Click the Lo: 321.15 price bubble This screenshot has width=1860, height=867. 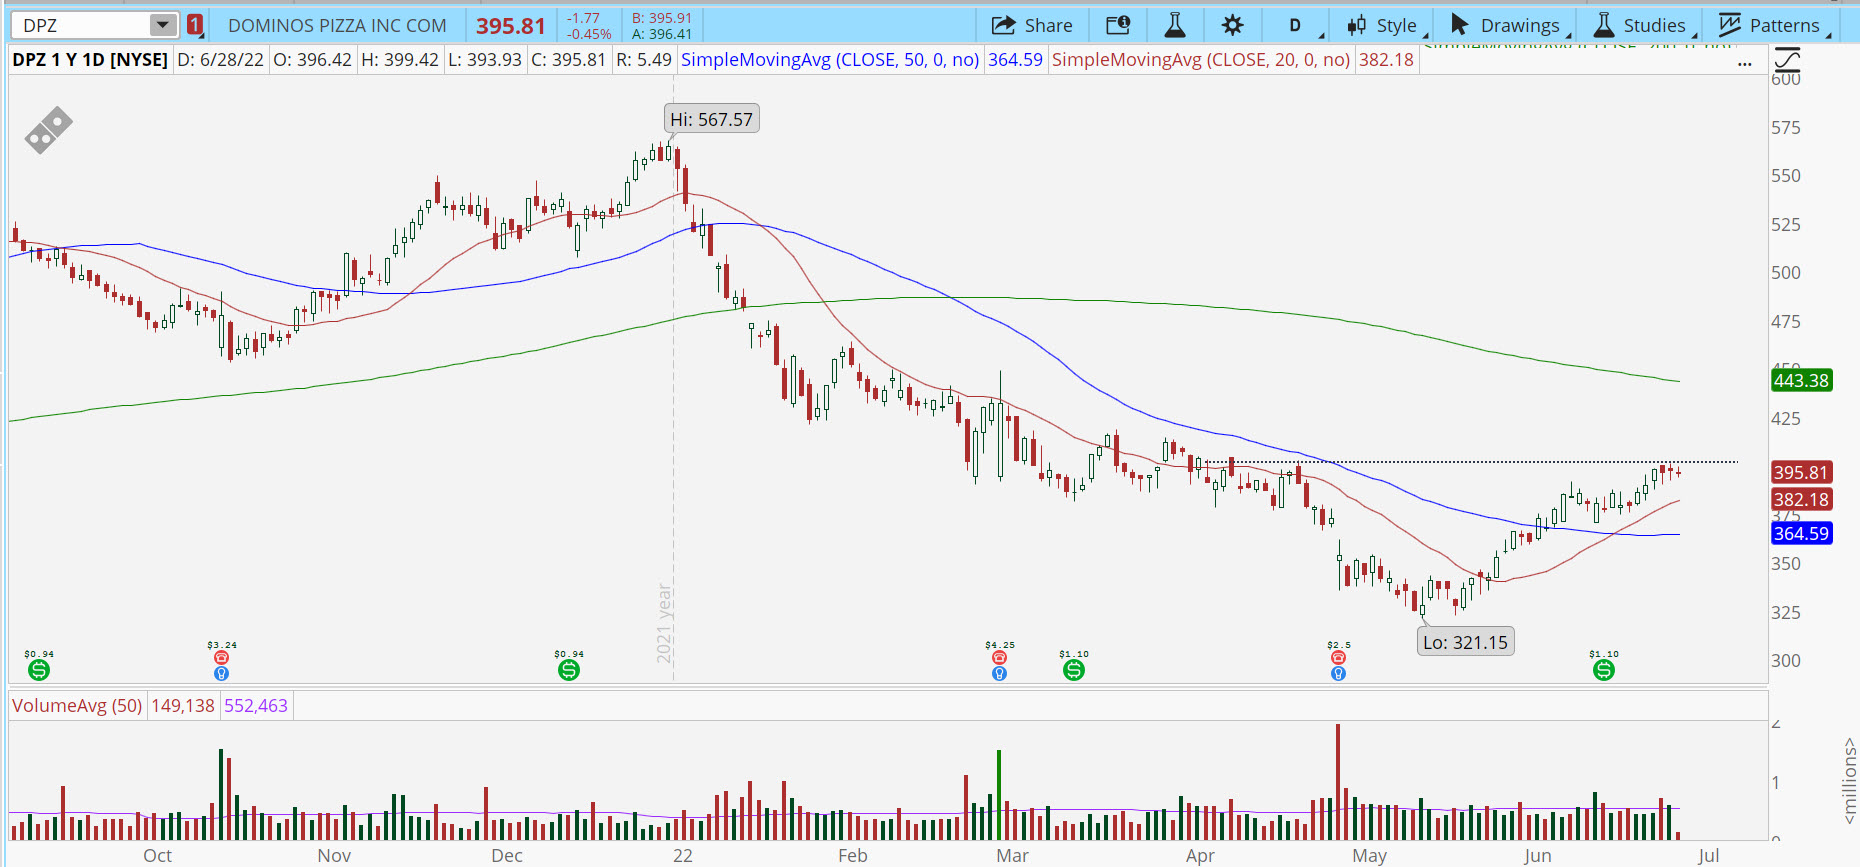1466,642
